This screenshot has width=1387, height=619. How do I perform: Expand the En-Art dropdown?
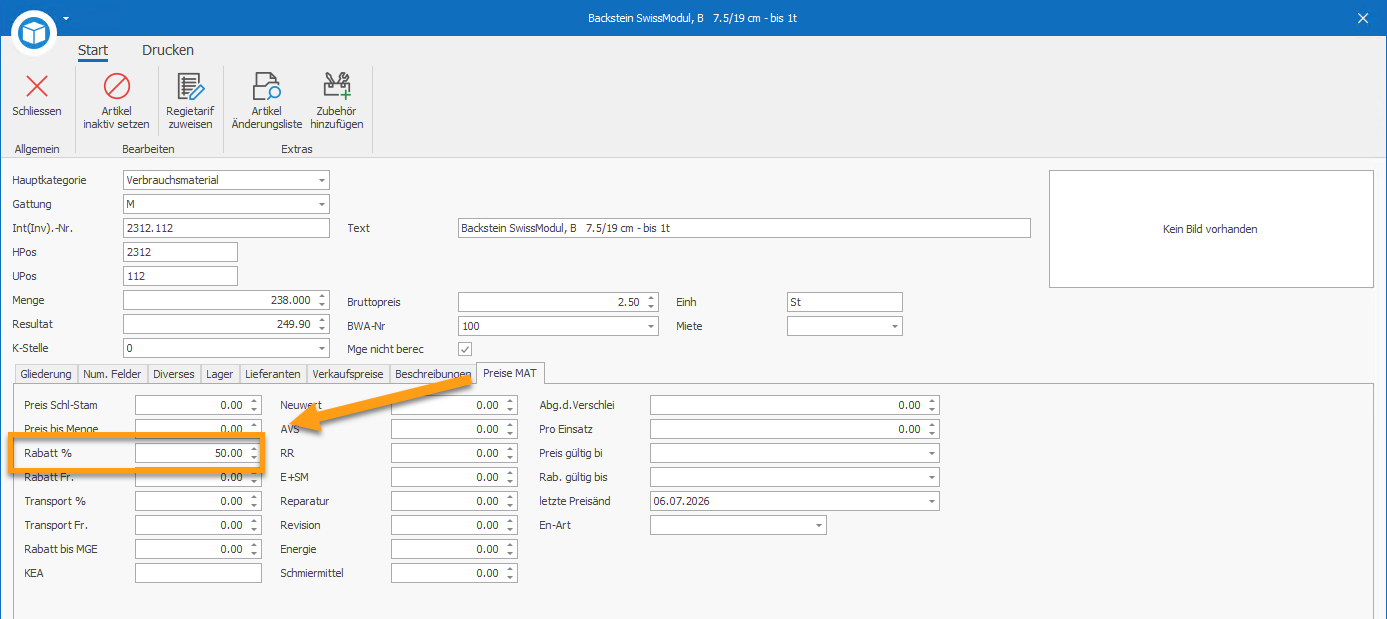[819, 525]
